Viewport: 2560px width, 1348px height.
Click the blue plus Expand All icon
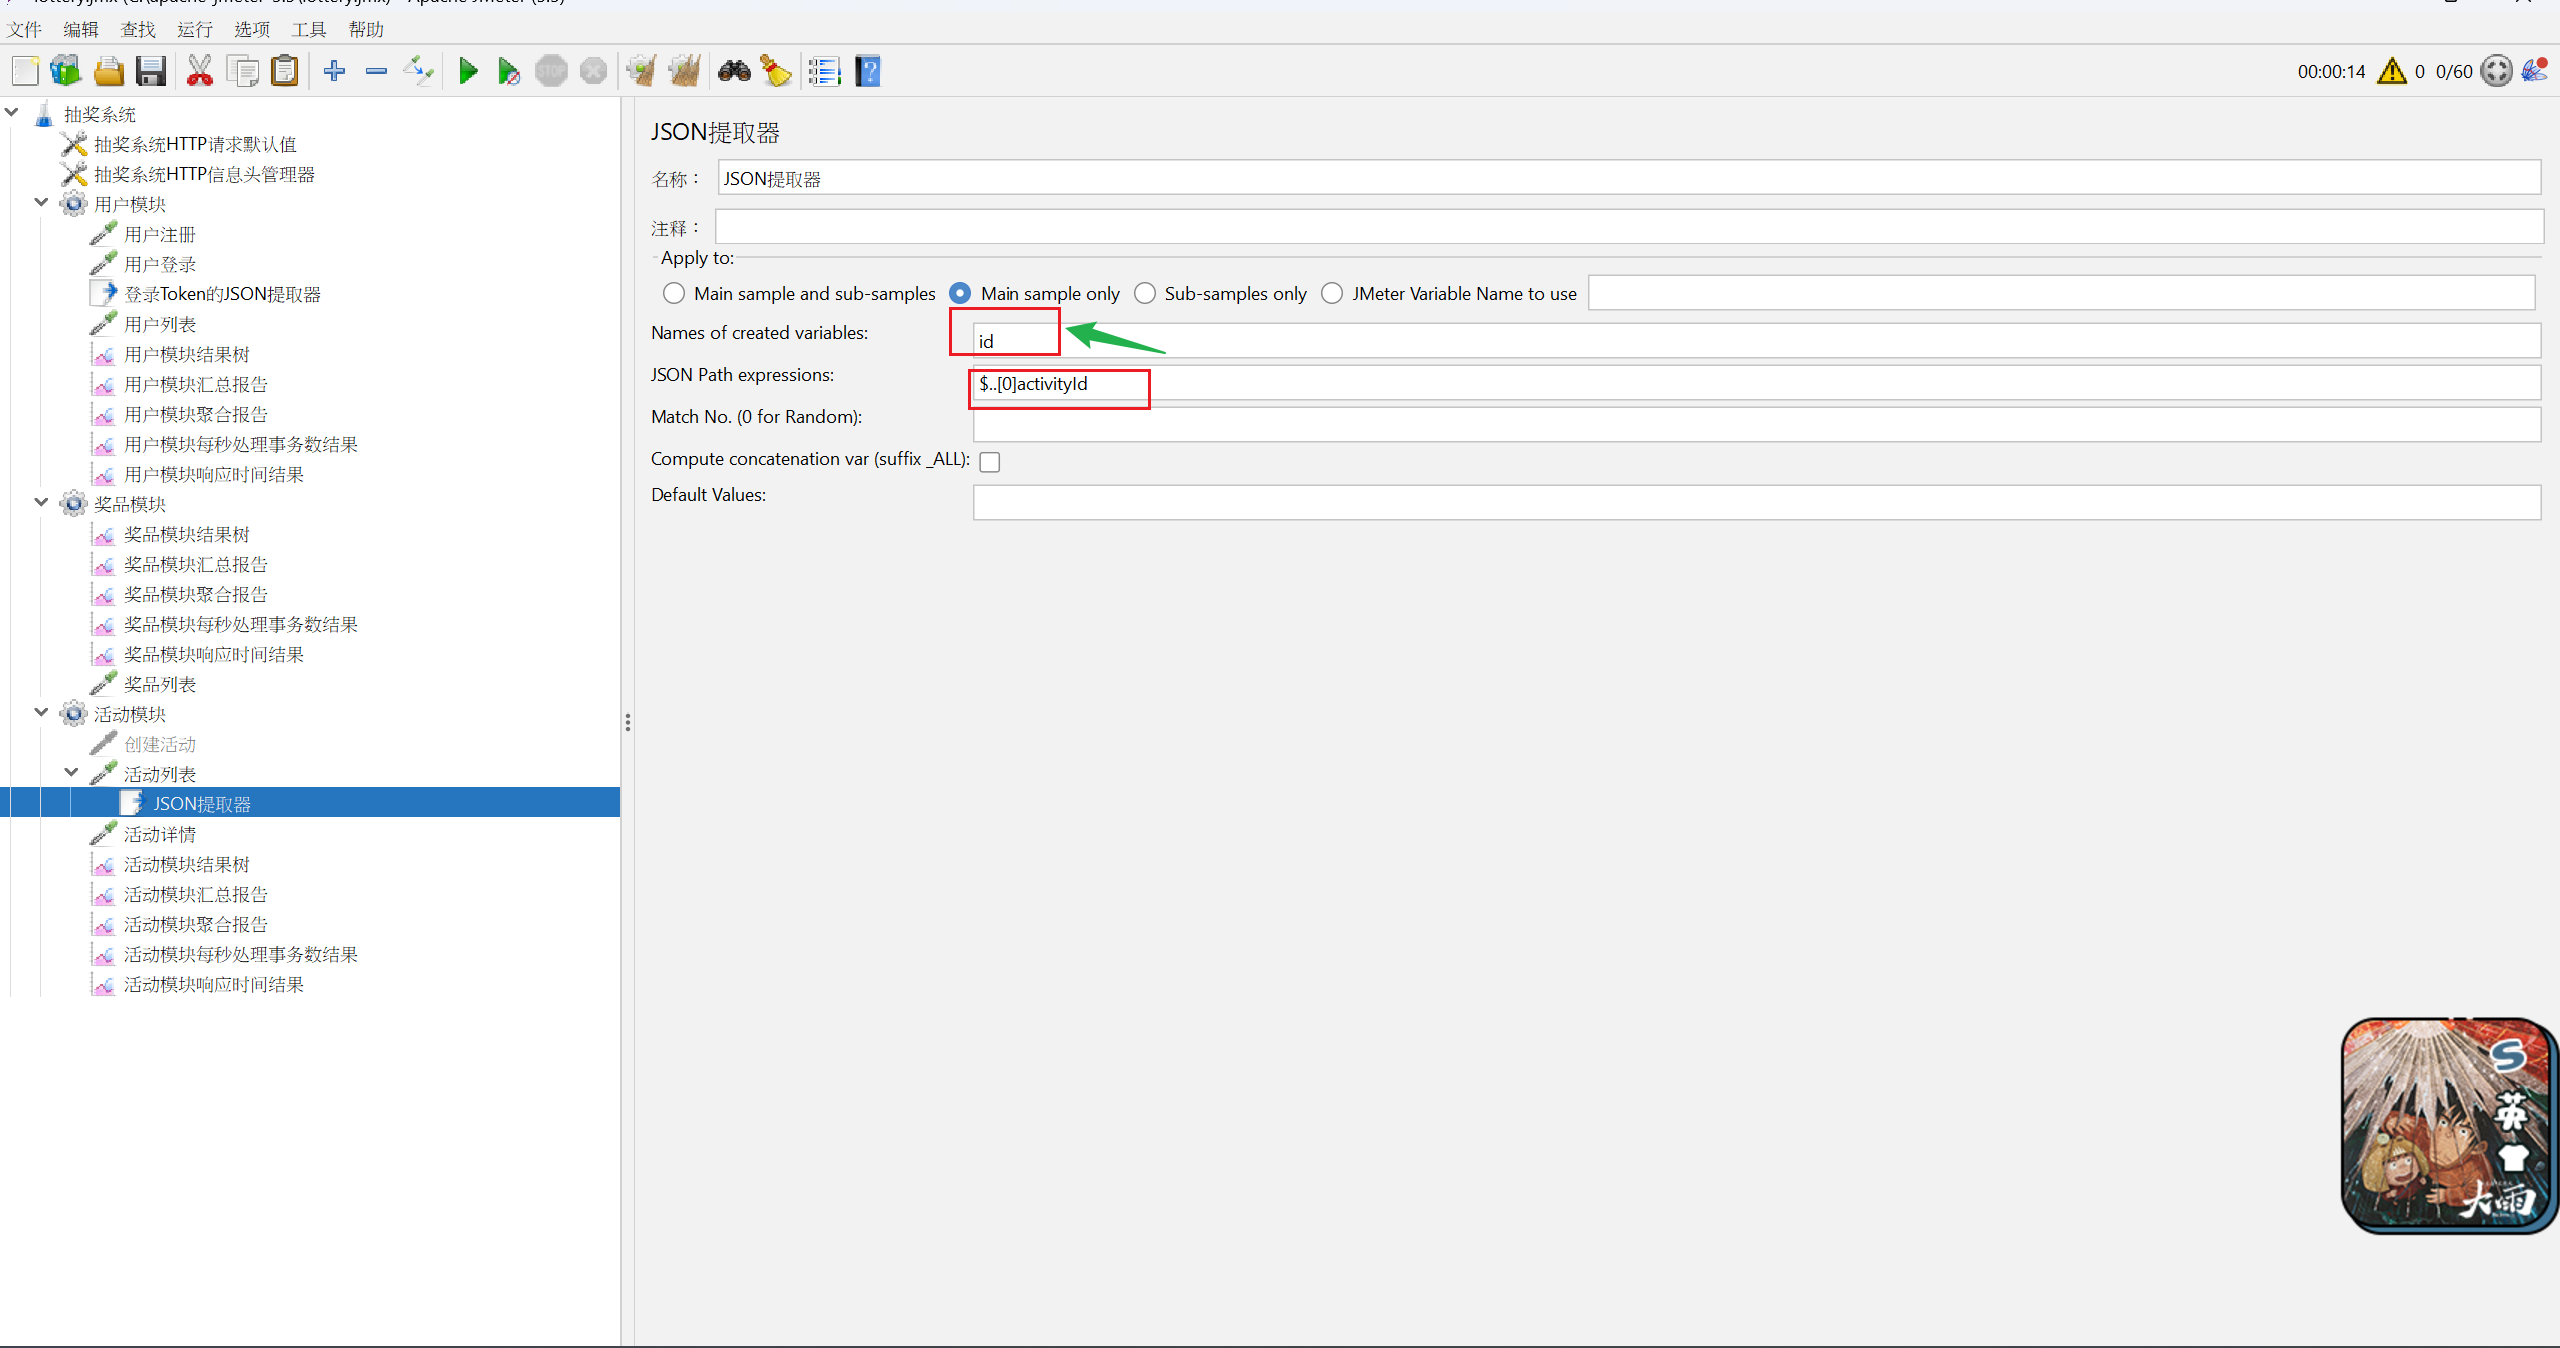click(334, 71)
